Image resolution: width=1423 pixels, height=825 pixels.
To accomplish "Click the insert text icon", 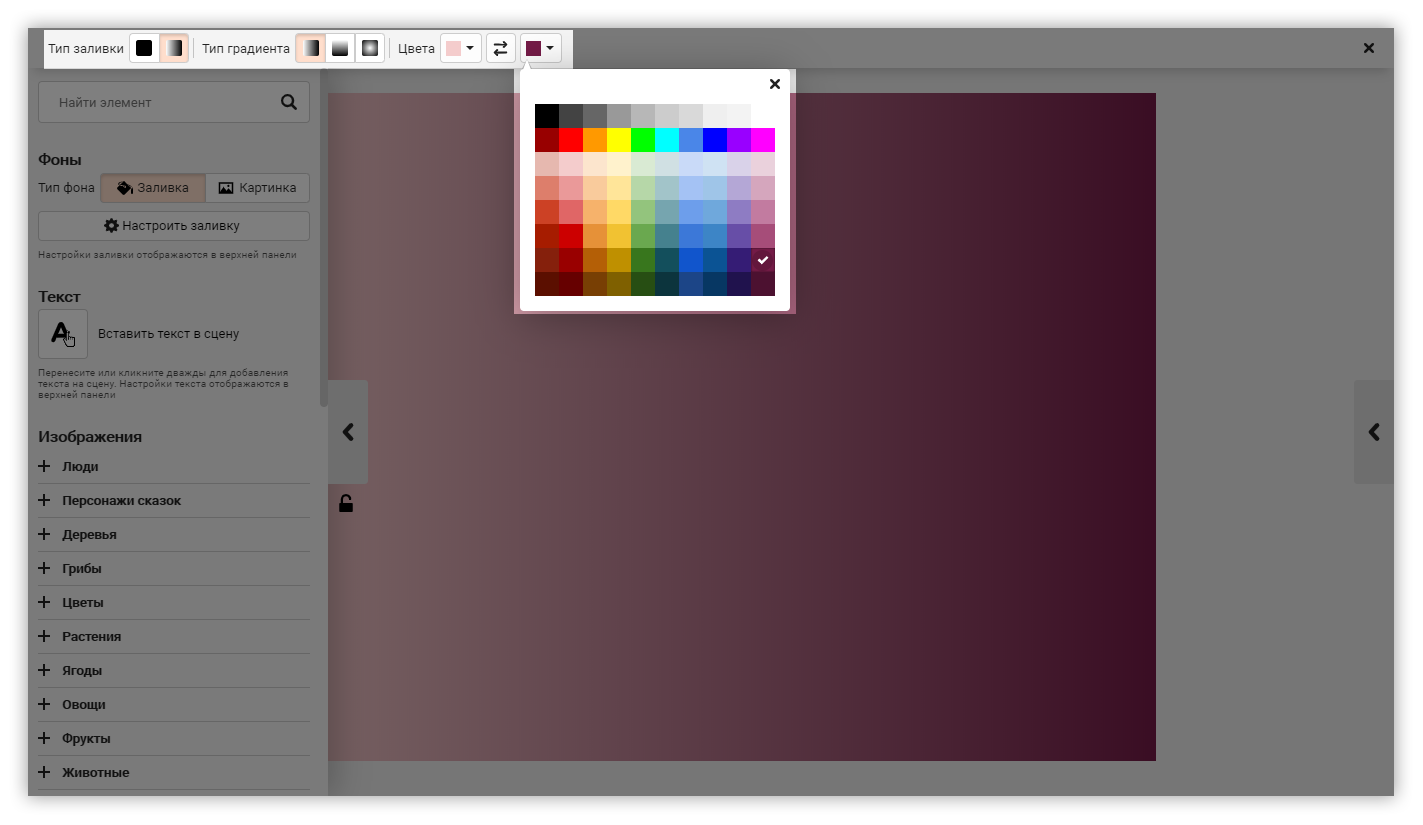I will click(63, 334).
